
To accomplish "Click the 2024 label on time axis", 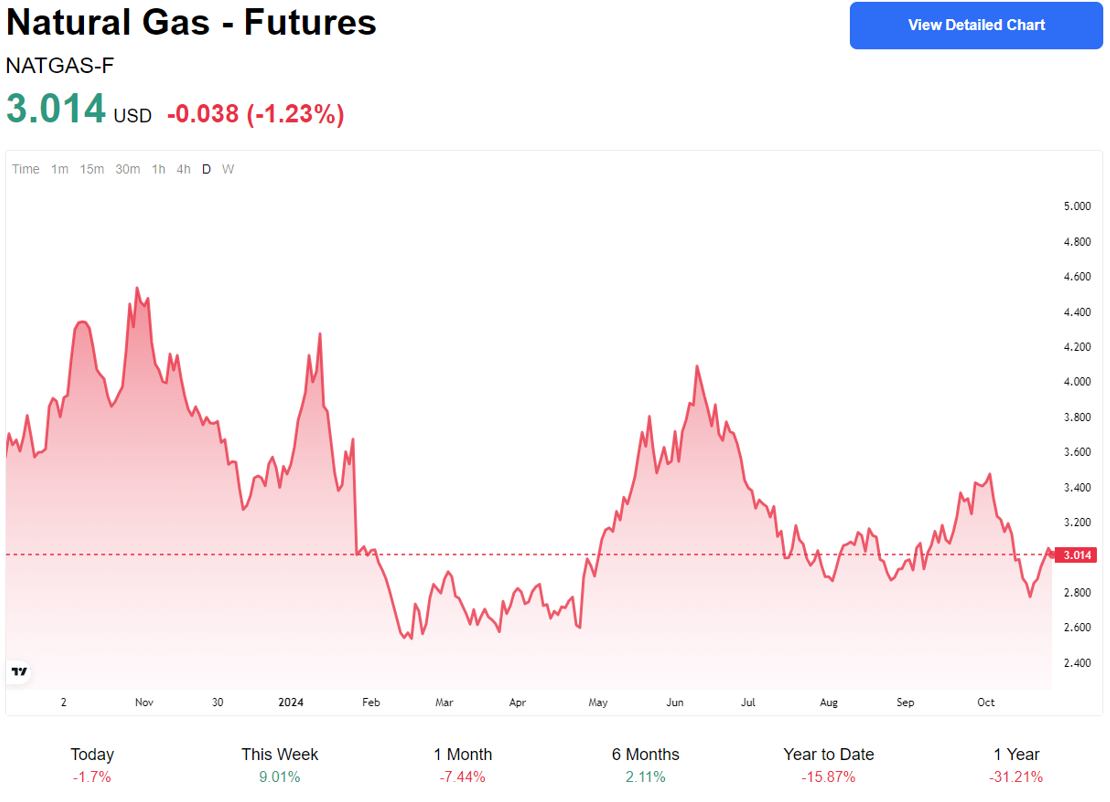I will (x=290, y=702).
